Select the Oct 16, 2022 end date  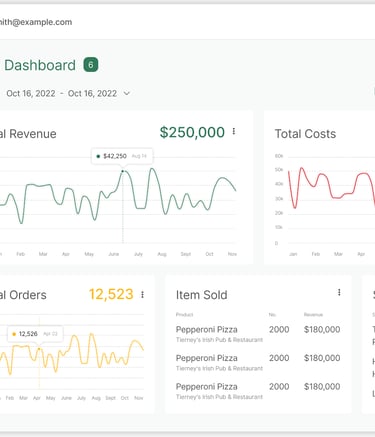[92, 93]
